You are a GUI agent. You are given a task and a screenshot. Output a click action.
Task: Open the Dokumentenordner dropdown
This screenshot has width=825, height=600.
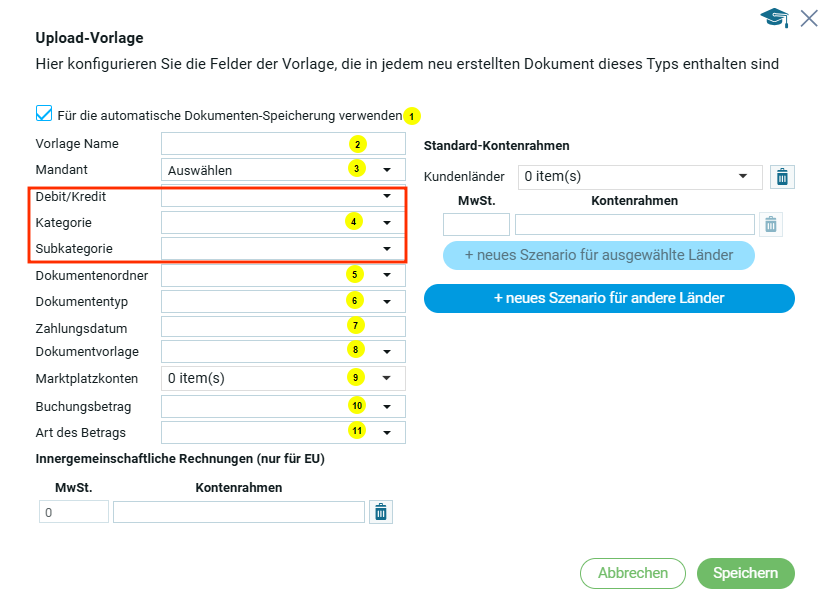(387, 274)
